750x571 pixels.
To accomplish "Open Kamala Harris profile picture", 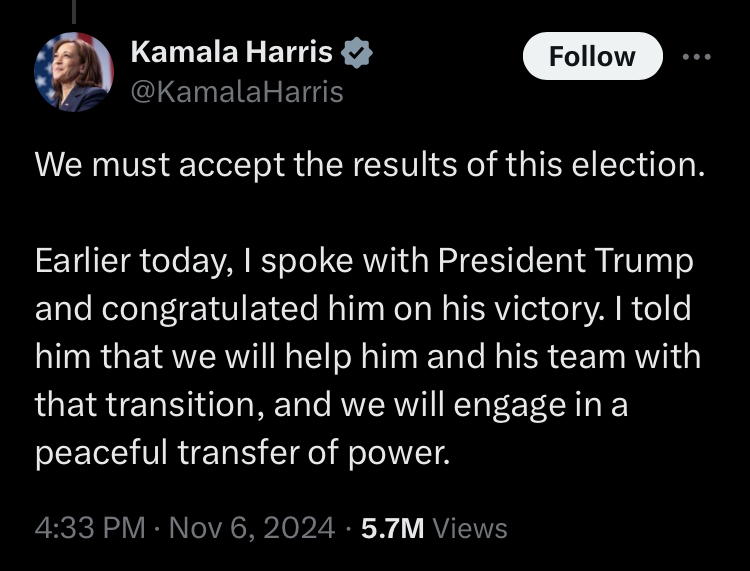I will 73,72.
